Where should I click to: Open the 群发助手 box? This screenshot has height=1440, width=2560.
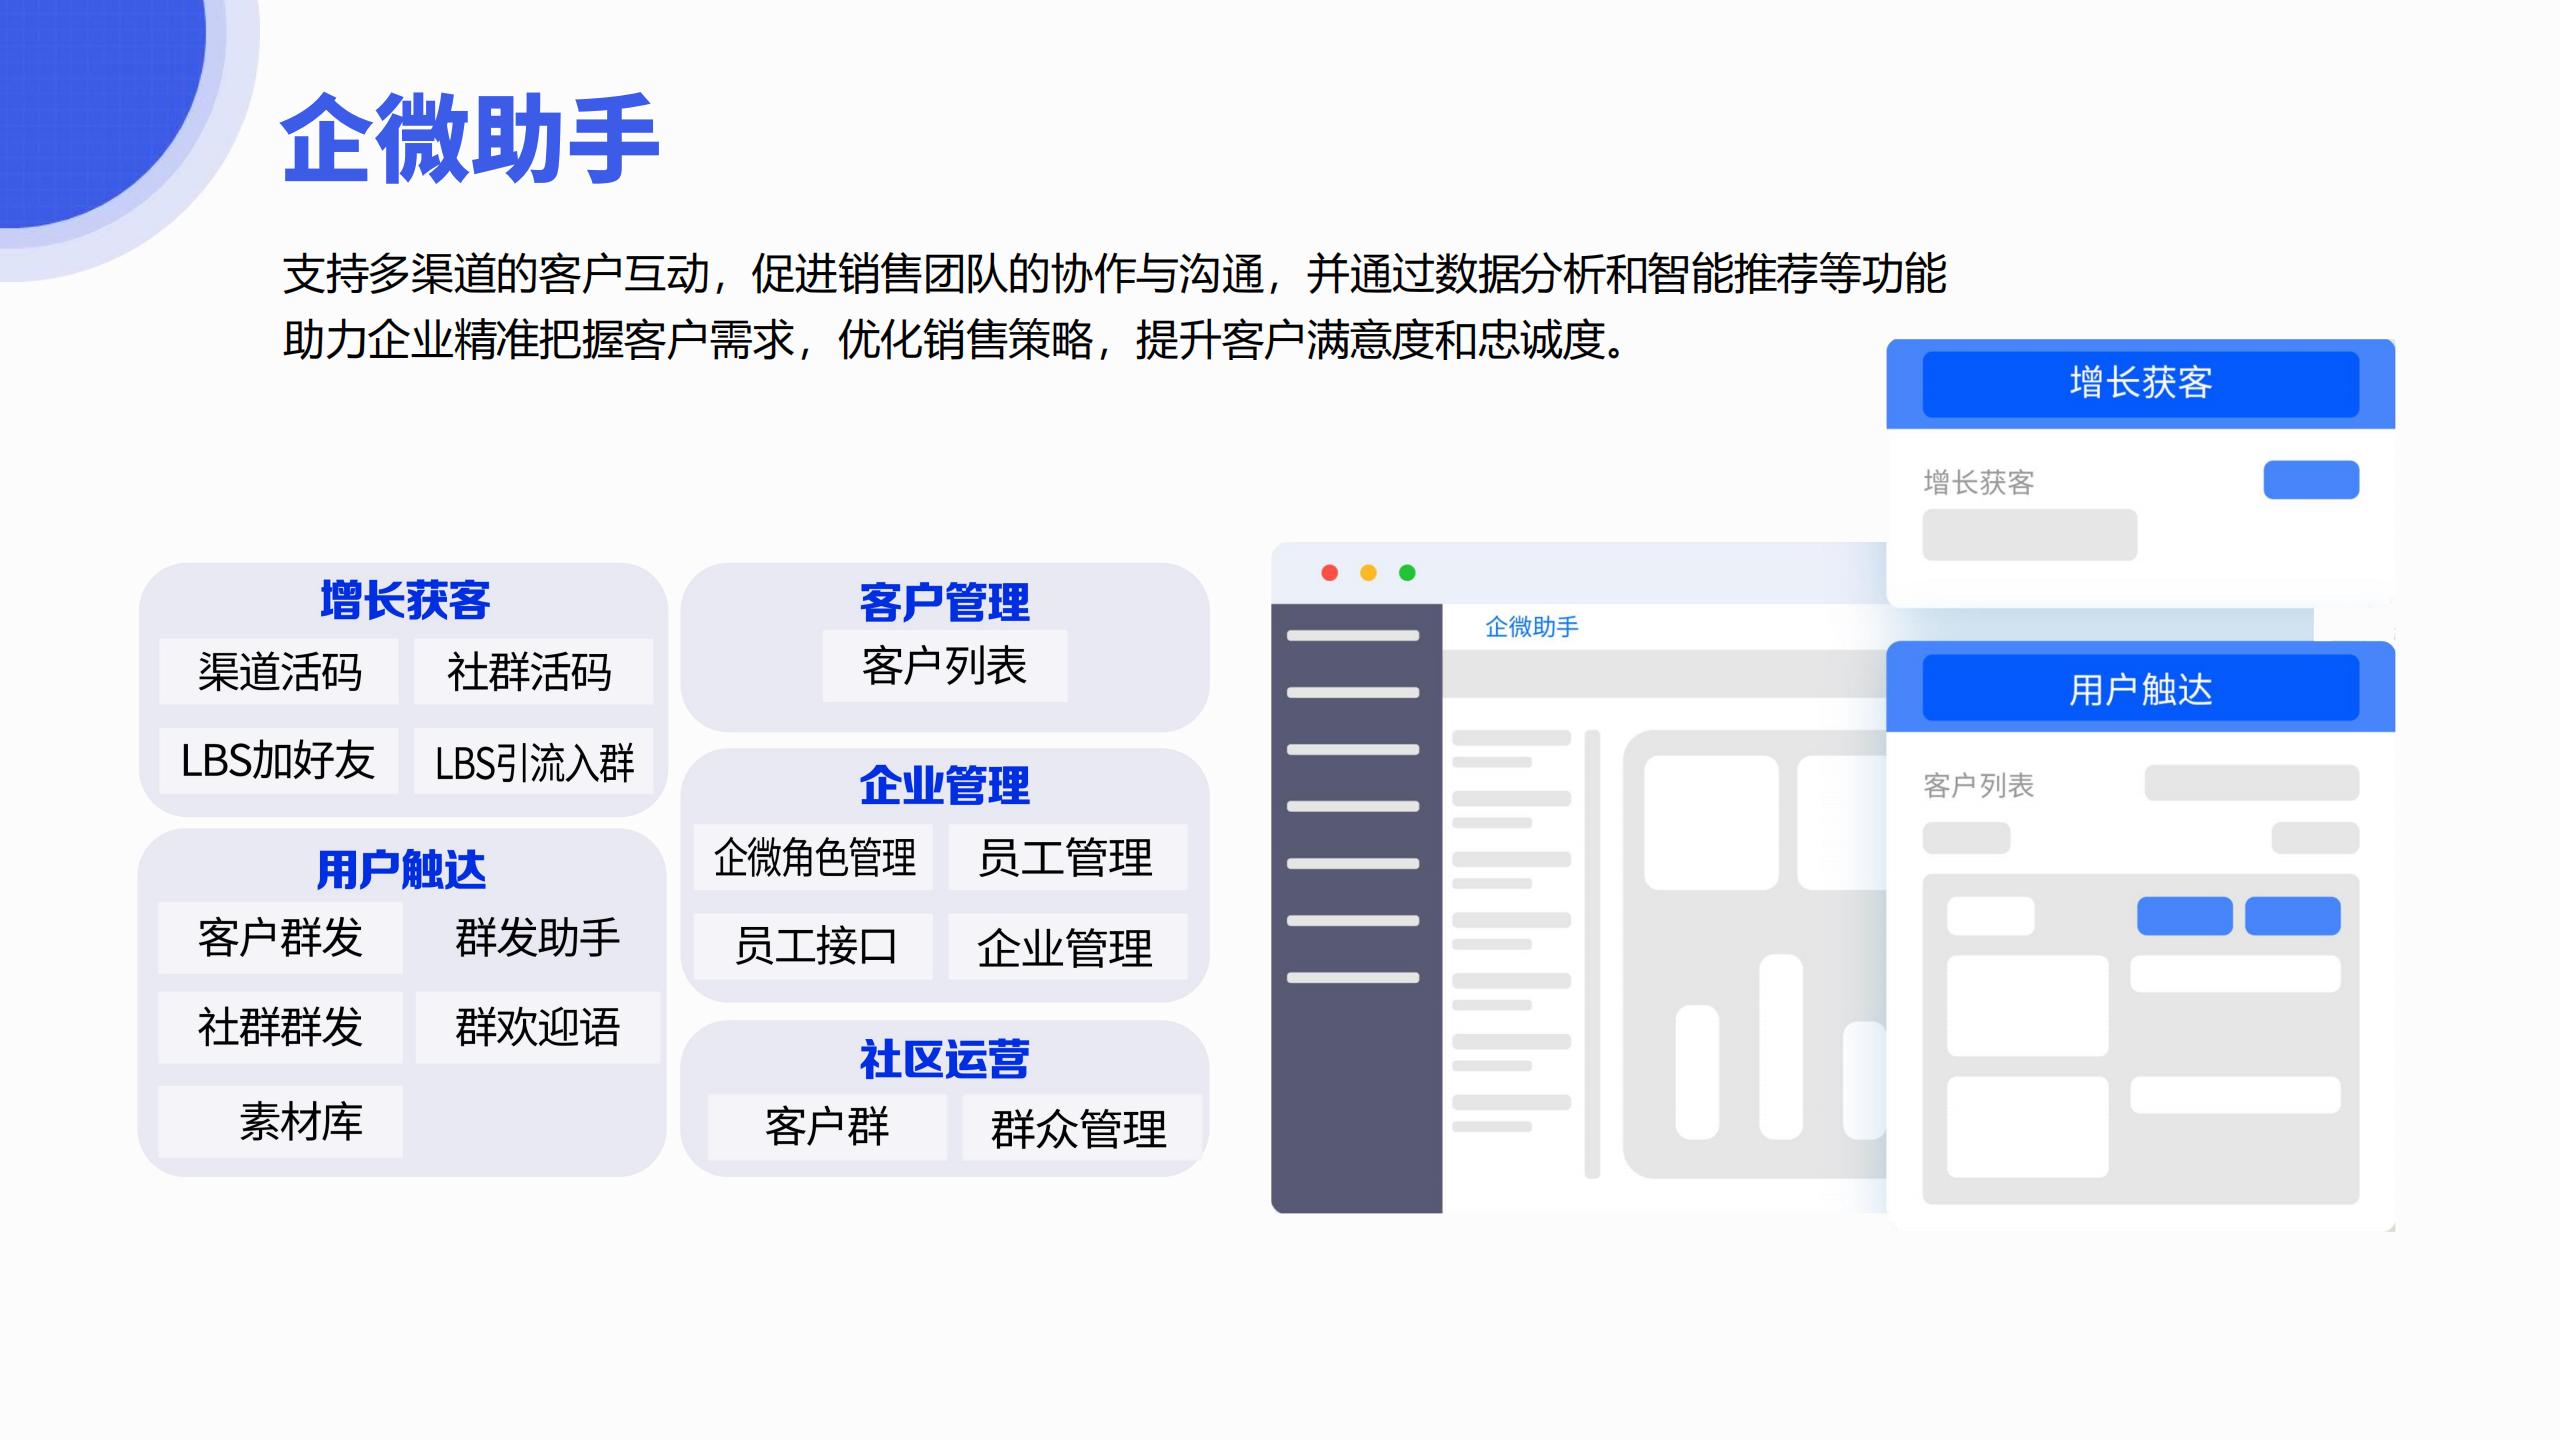(x=538, y=938)
